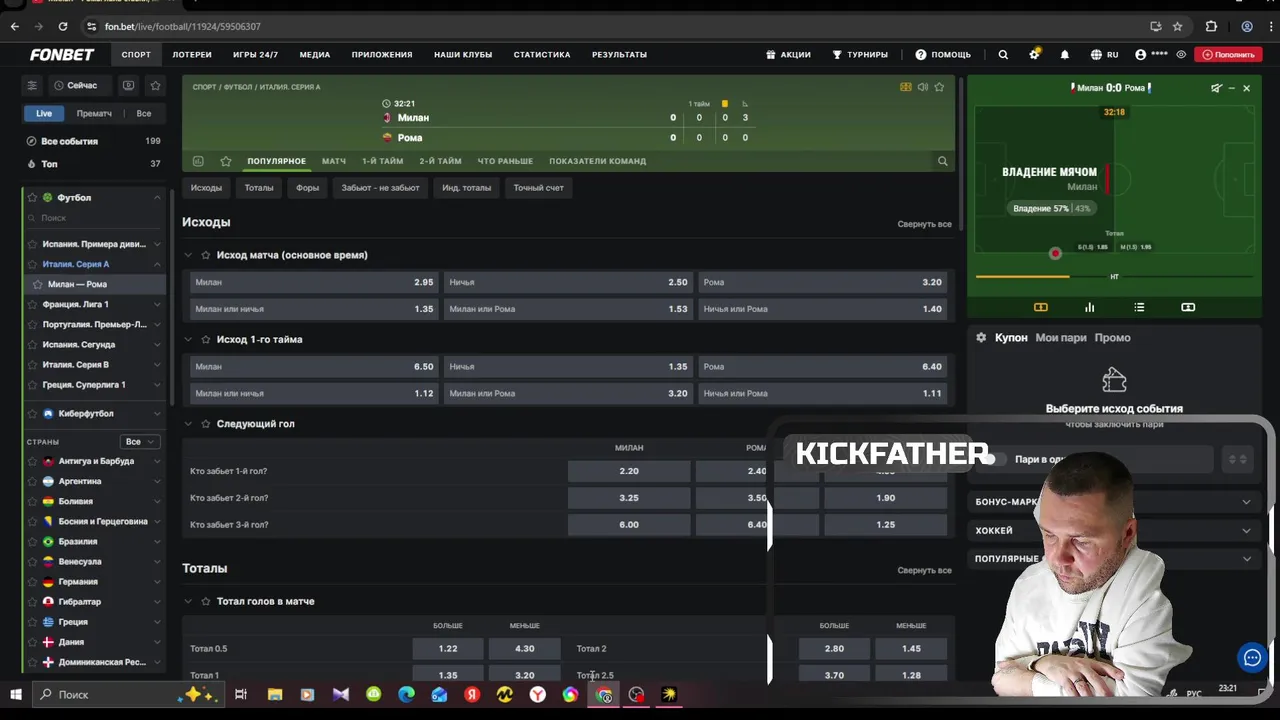Favorite the Футбол sport star

[32, 198]
